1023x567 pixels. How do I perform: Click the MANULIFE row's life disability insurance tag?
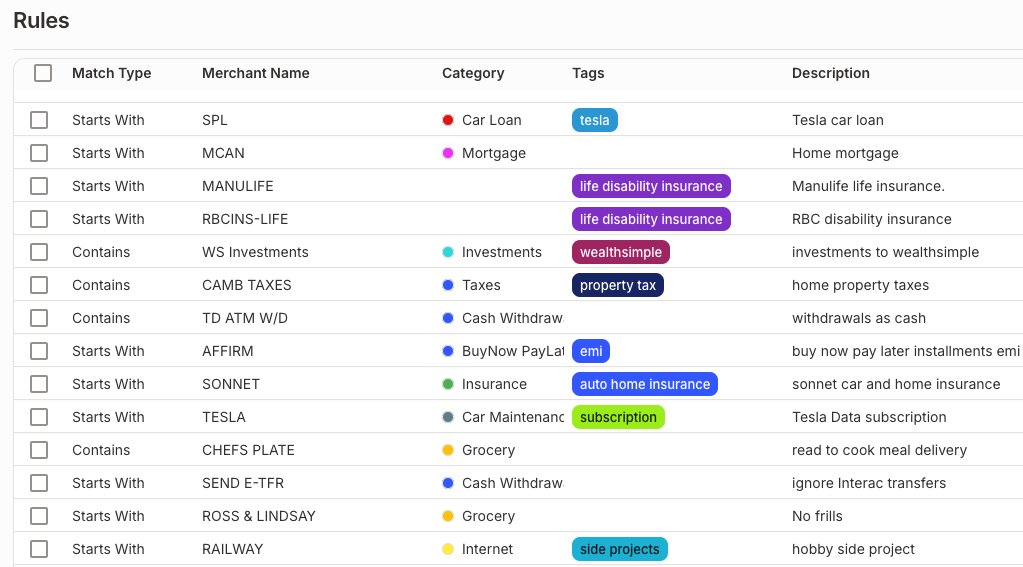pos(651,186)
